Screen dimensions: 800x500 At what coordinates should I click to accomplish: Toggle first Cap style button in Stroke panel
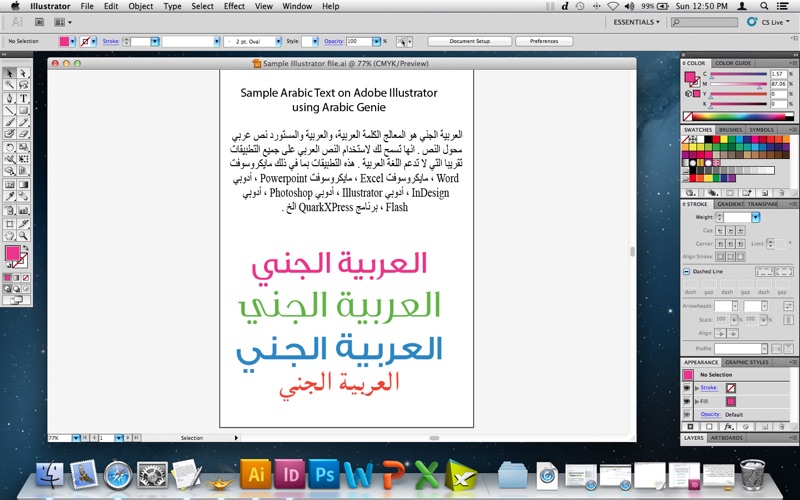coord(720,231)
